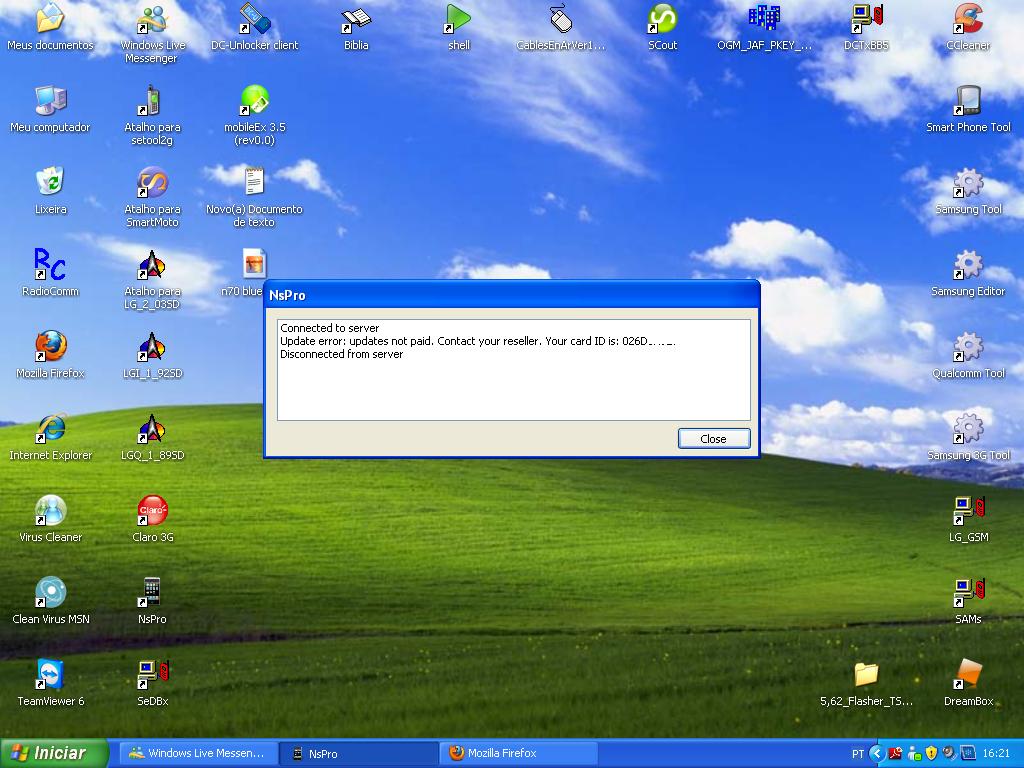Select the Novo(a) Documento de texto file

tap(254, 182)
